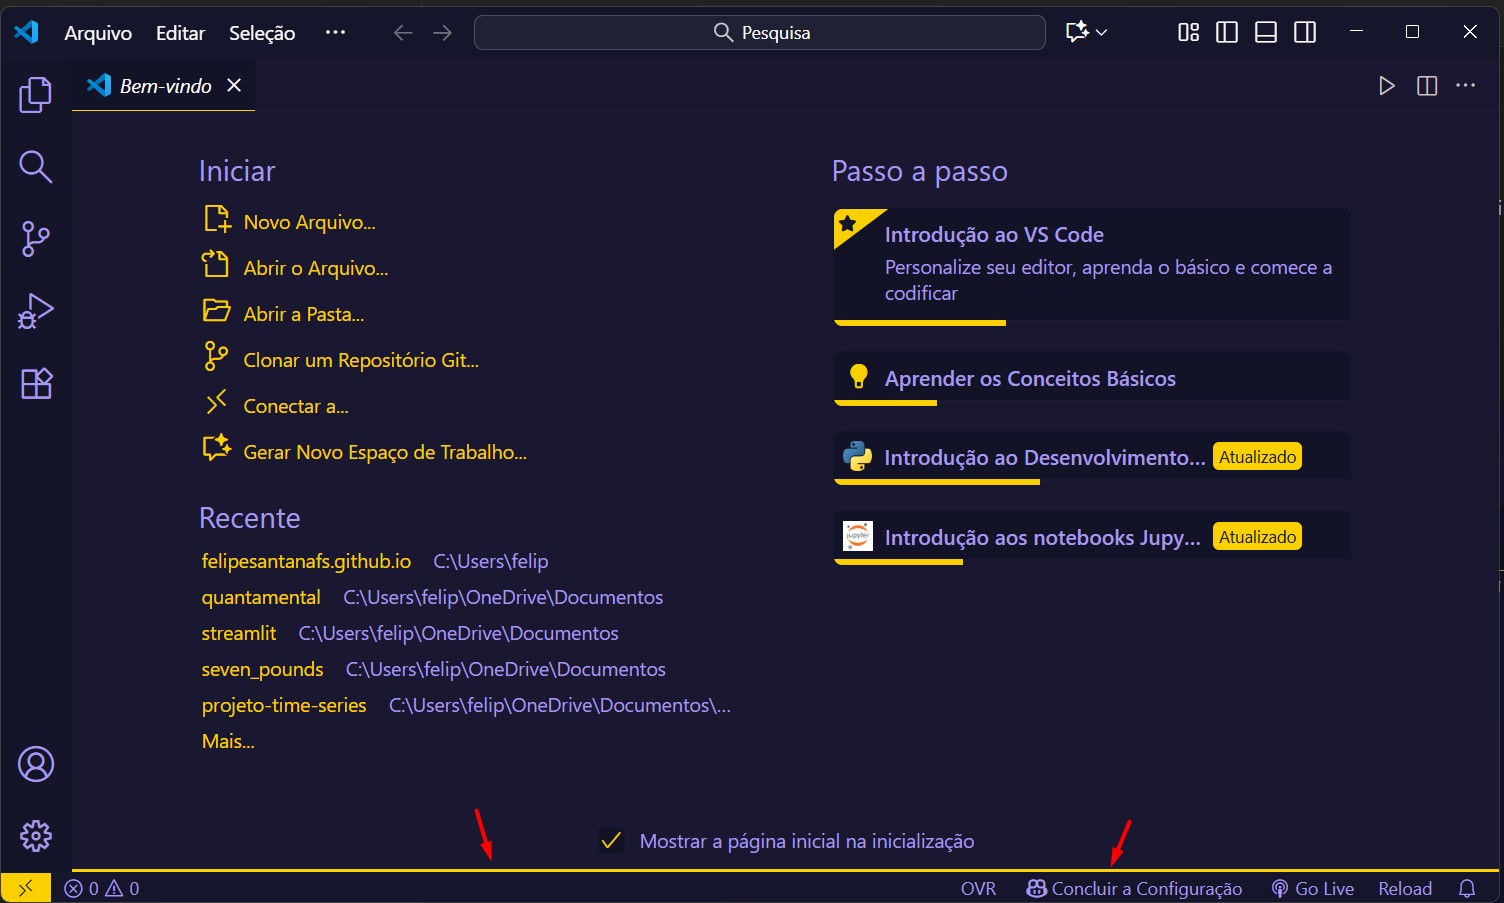Open the Explorer icon in the activity bar
This screenshot has width=1504, height=903.
click(36, 95)
